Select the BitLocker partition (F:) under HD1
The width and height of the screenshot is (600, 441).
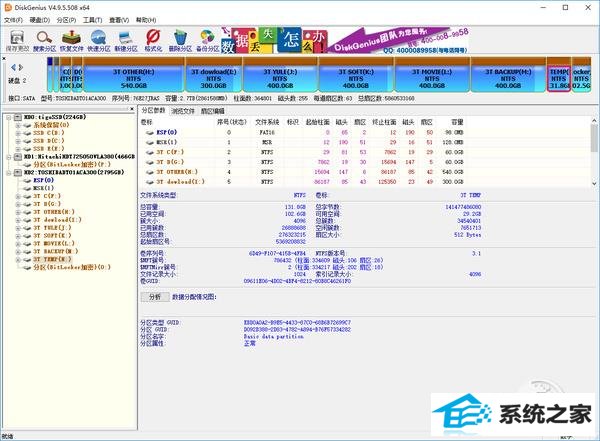(x=72, y=164)
